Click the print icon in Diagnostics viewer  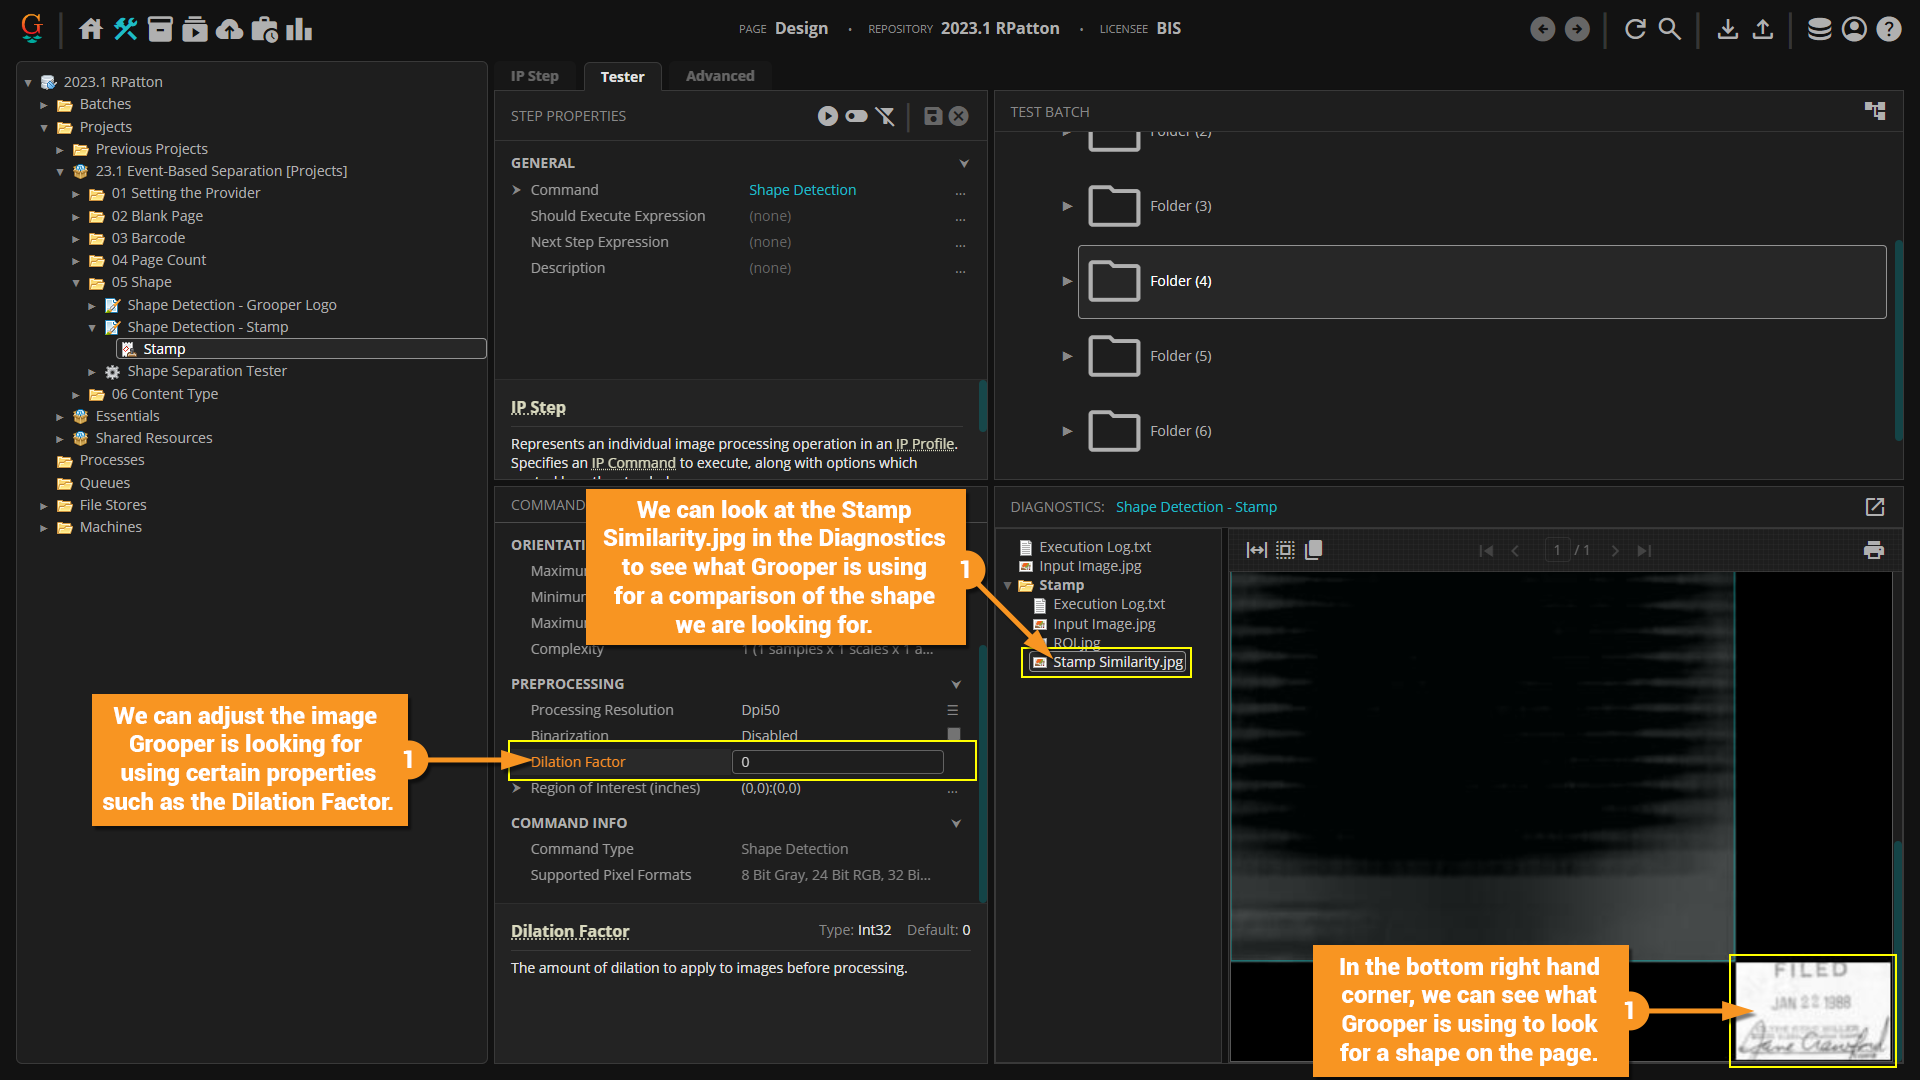click(1874, 550)
